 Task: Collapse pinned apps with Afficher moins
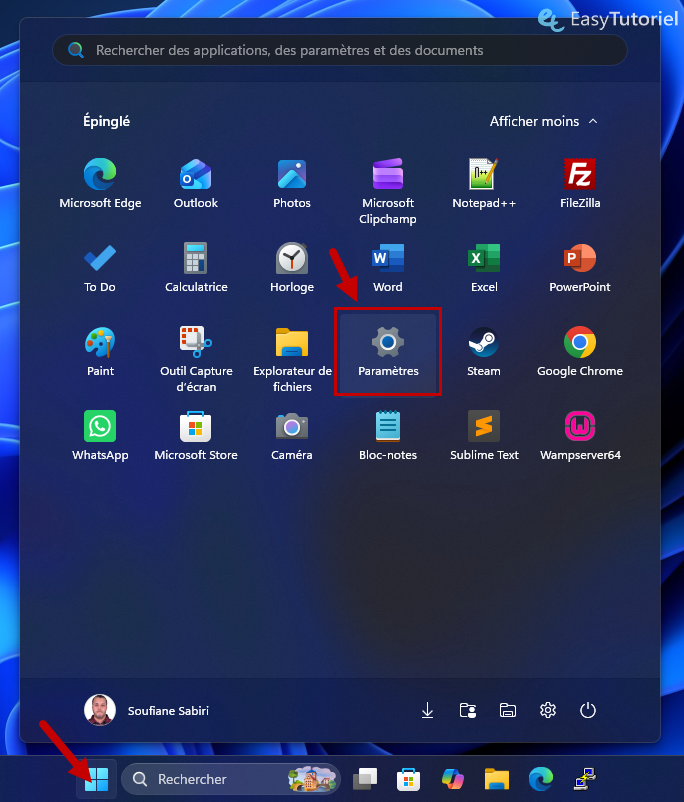point(544,121)
